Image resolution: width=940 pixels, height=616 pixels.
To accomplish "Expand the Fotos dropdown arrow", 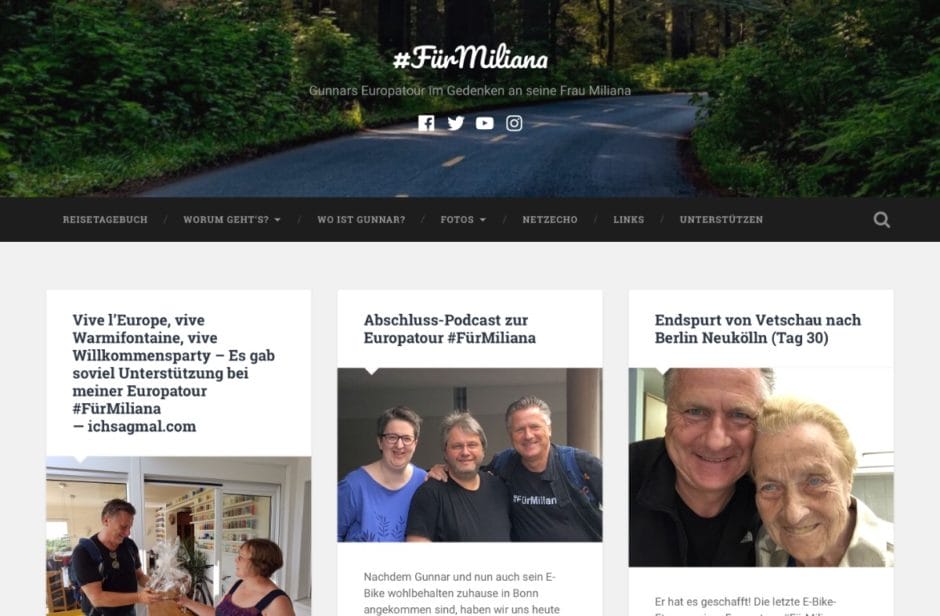I will click(483, 220).
